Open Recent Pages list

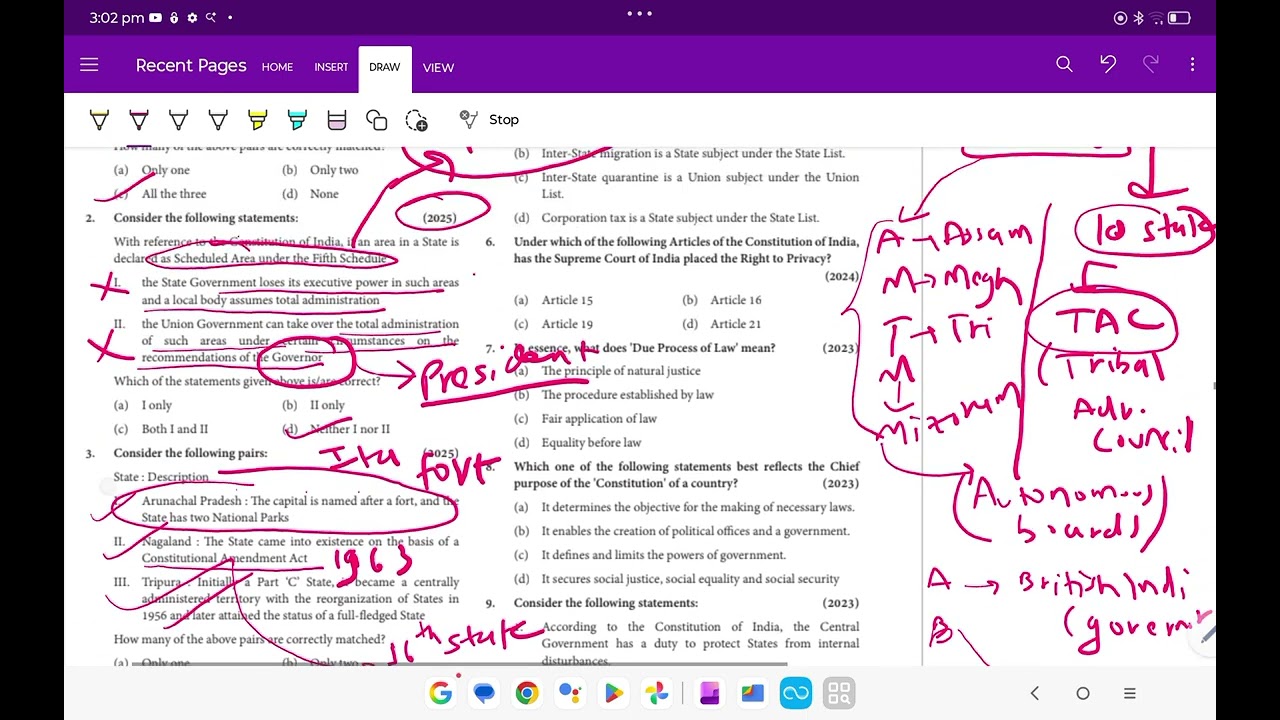point(191,65)
